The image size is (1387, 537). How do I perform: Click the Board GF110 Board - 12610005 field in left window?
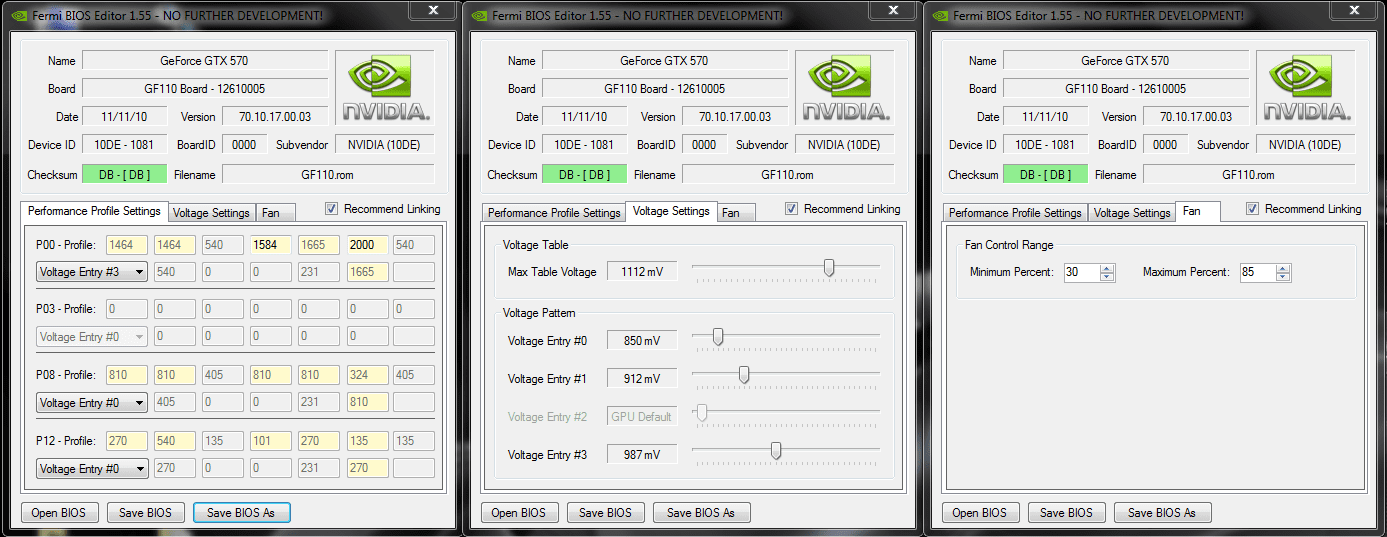pos(204,89)
